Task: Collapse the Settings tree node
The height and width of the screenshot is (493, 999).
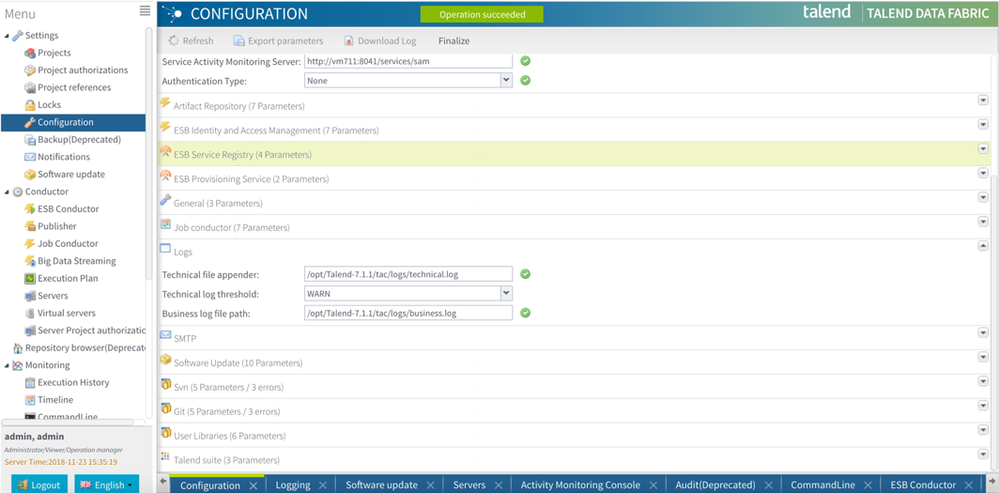Action: pyautogui.click(x=7, y=36)
